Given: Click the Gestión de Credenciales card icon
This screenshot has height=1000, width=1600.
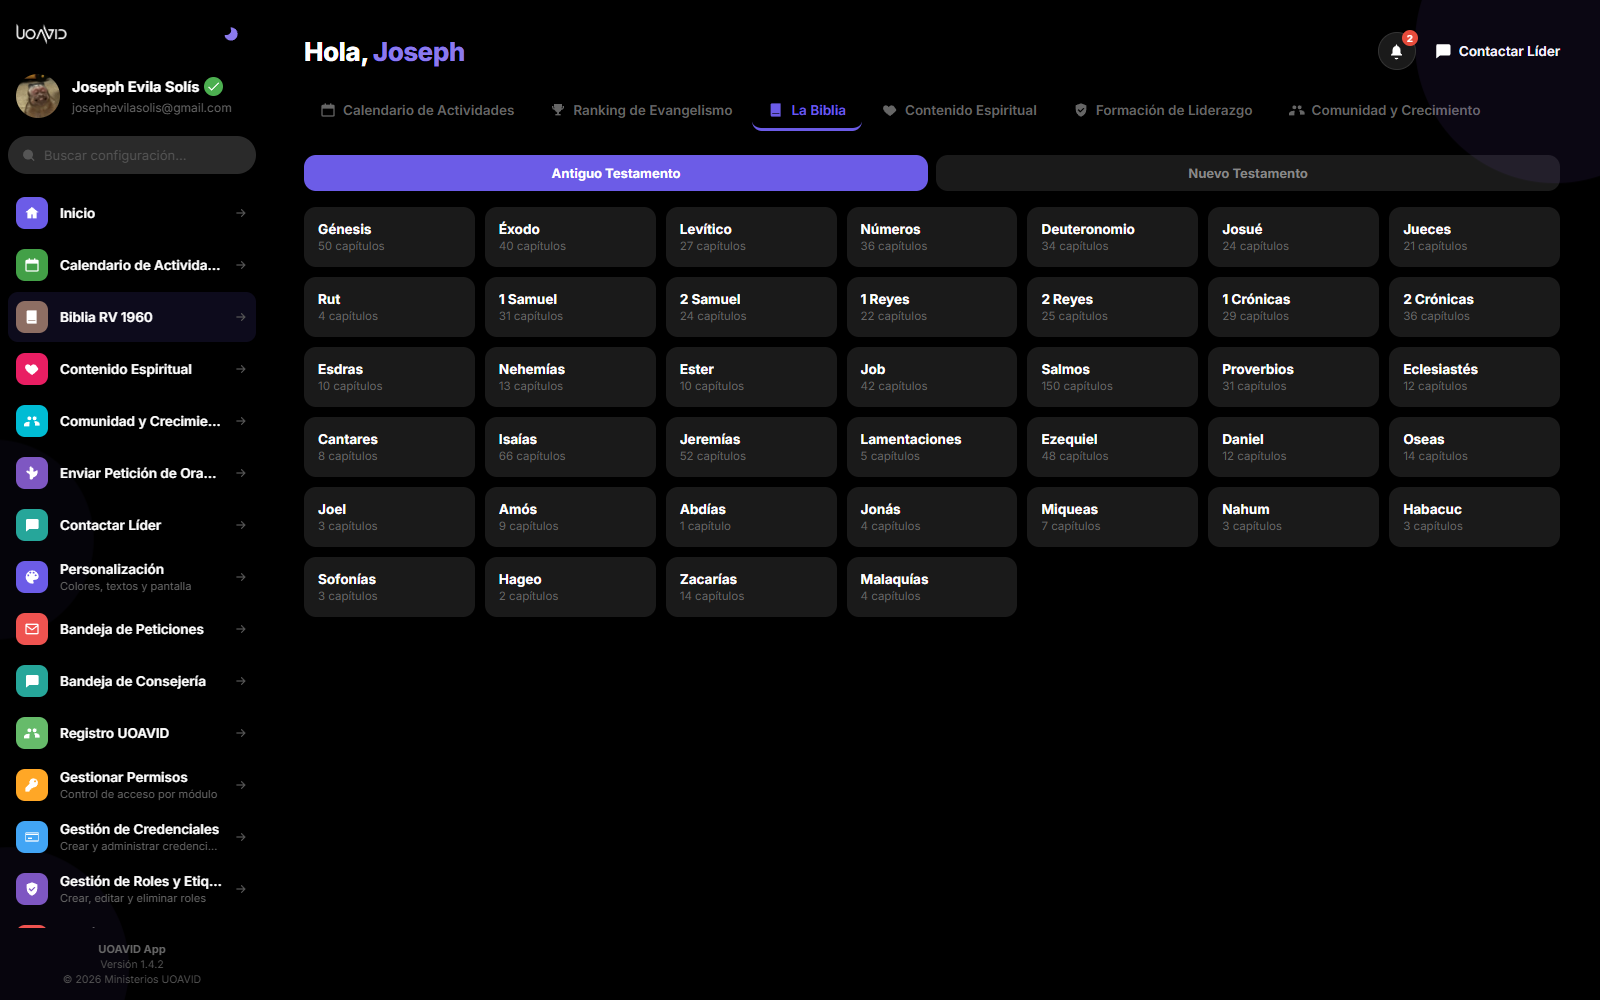Looking at the screenshot, I should click(x=32, y=837).
